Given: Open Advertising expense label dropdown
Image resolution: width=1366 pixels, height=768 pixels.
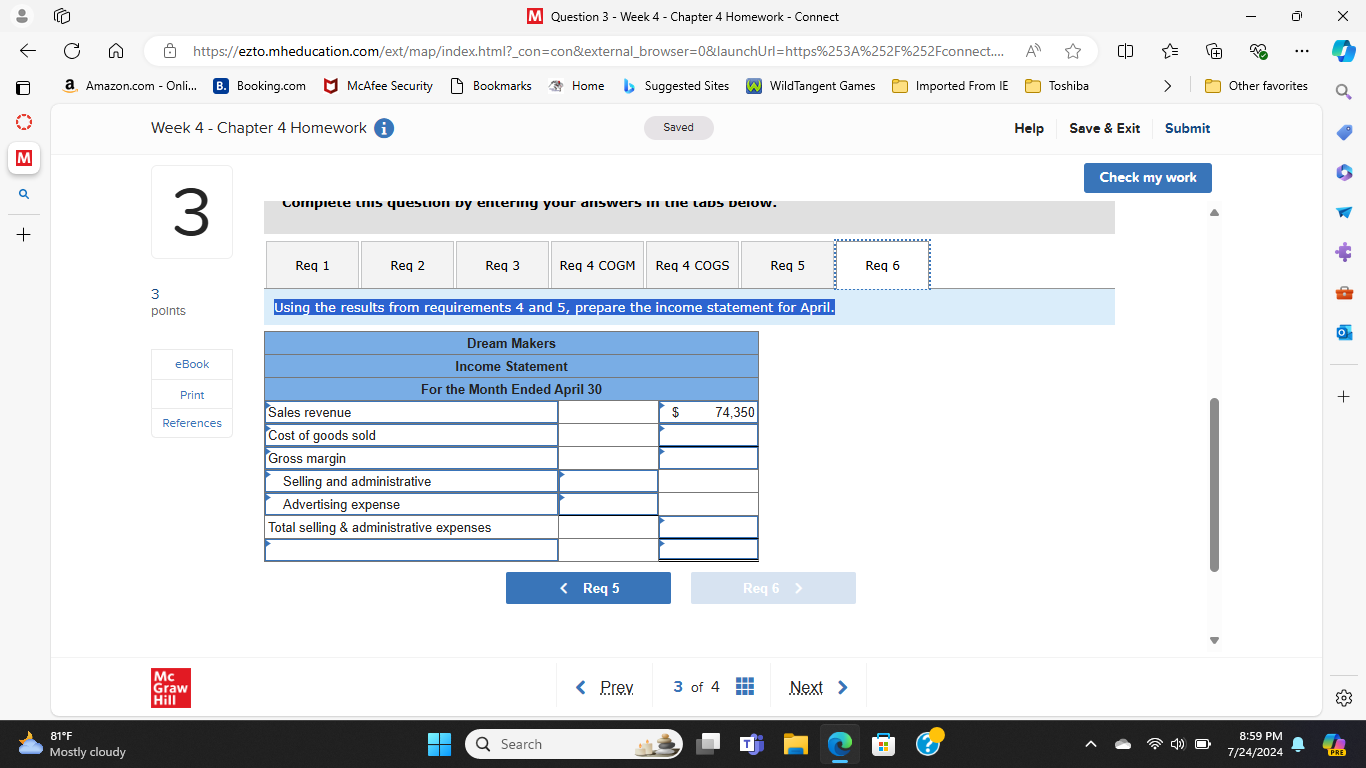Looking at the screenshot, I should 411,504.
